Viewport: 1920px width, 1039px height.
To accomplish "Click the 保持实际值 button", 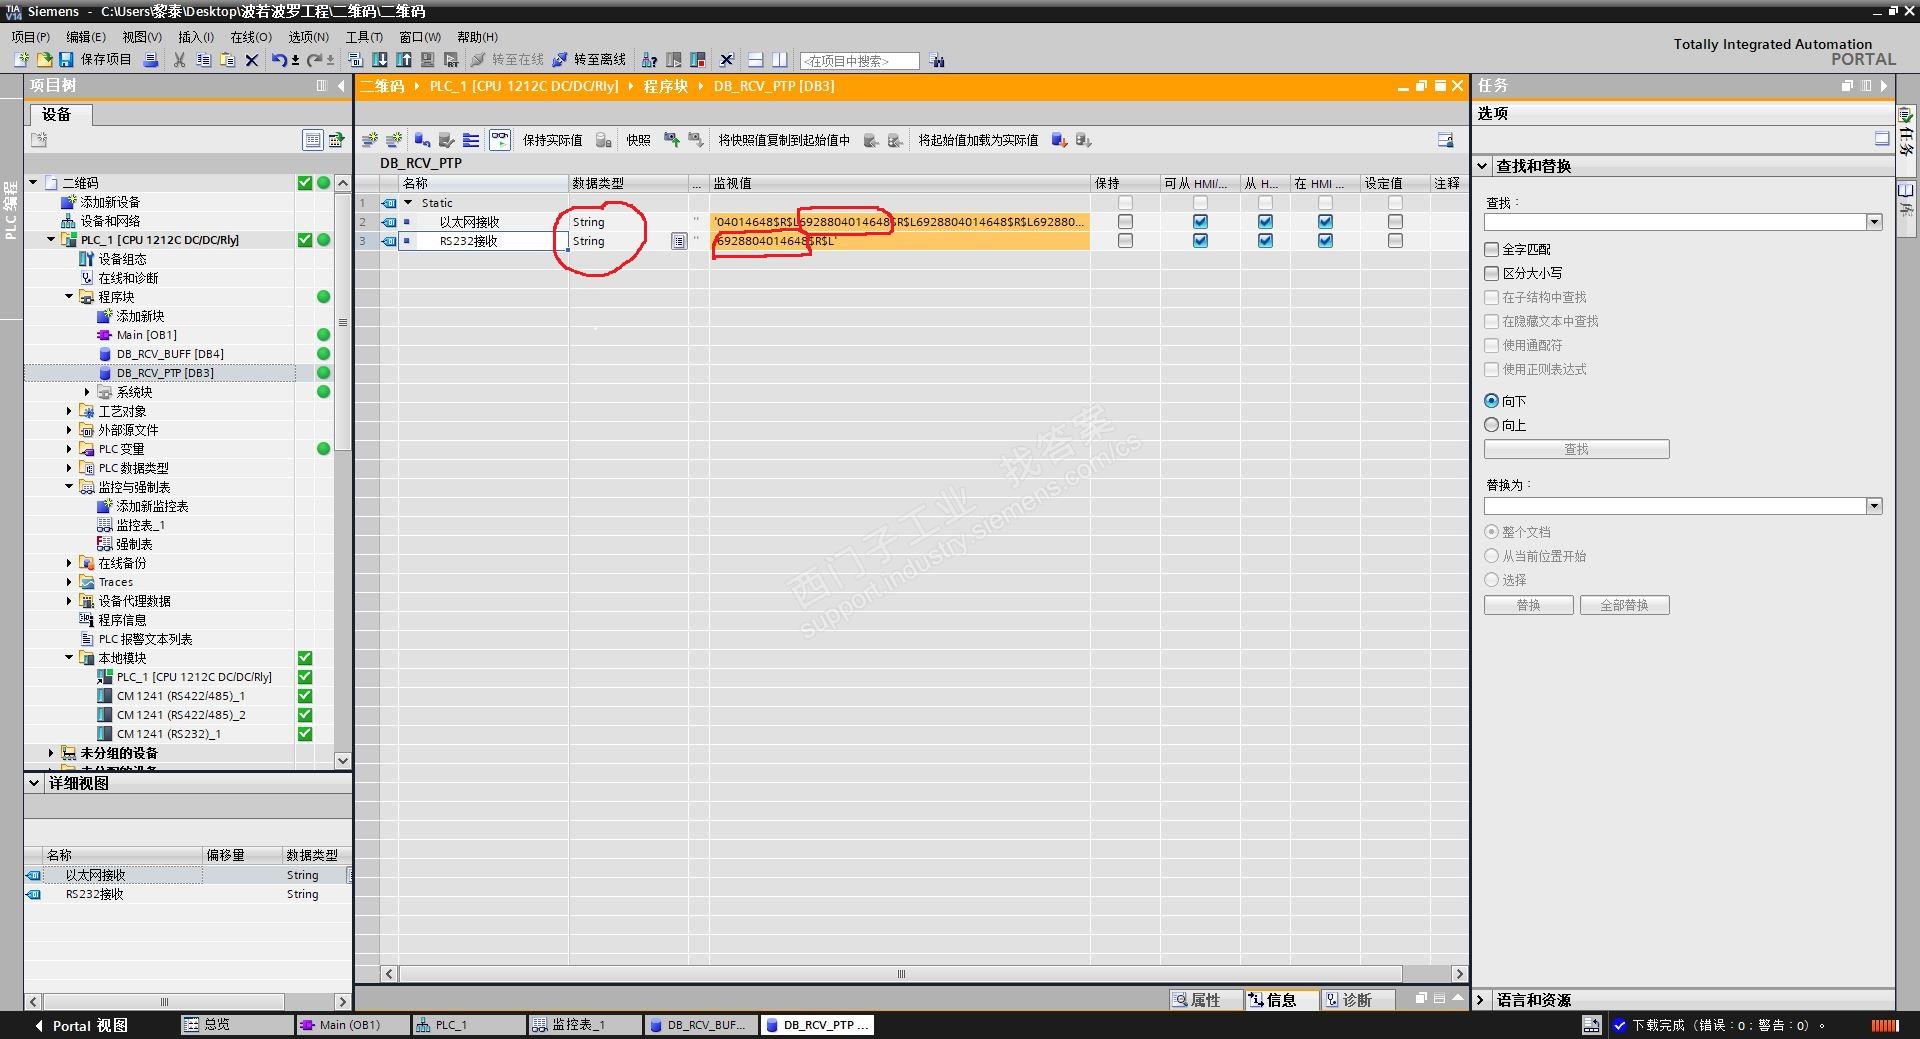I will pos(552,140).
